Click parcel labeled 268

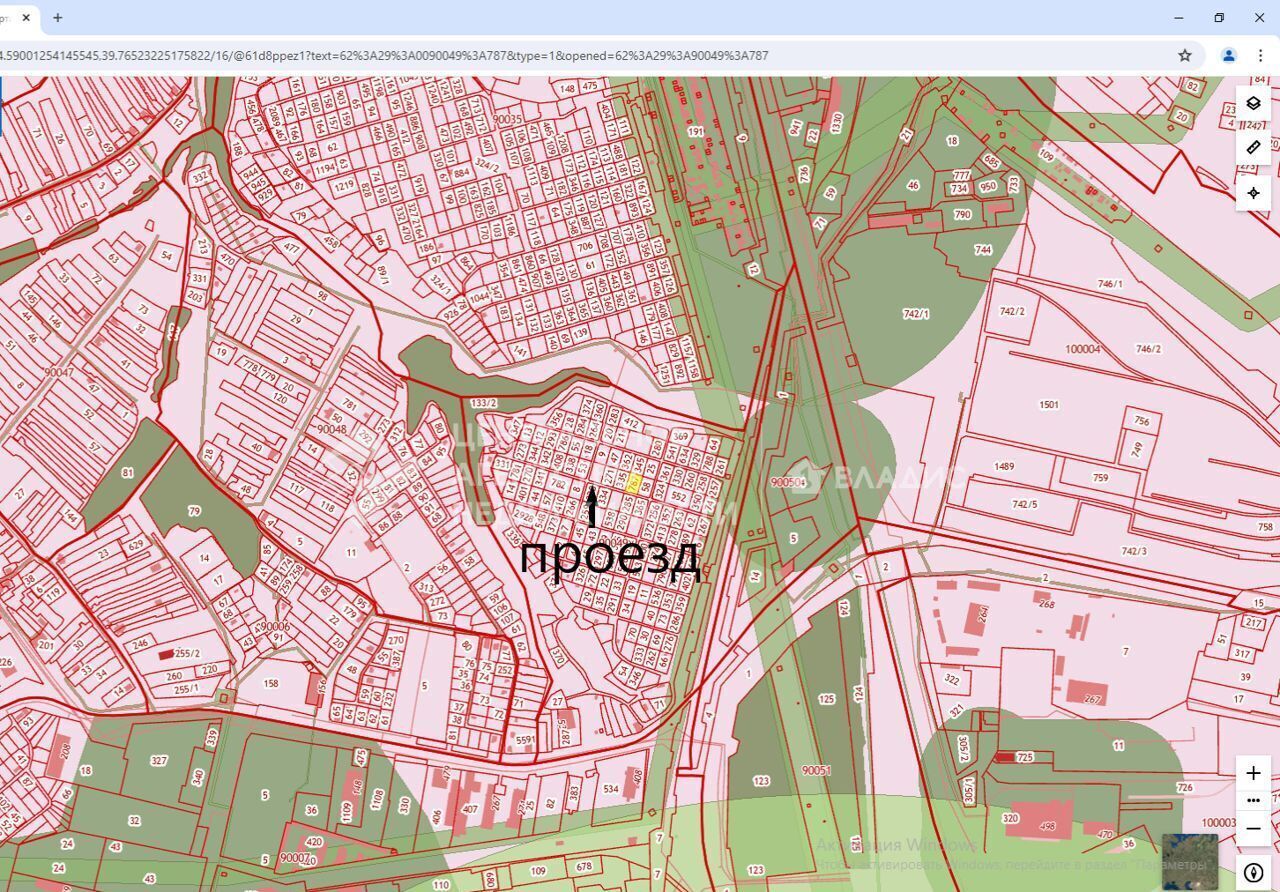point(1046,603)
